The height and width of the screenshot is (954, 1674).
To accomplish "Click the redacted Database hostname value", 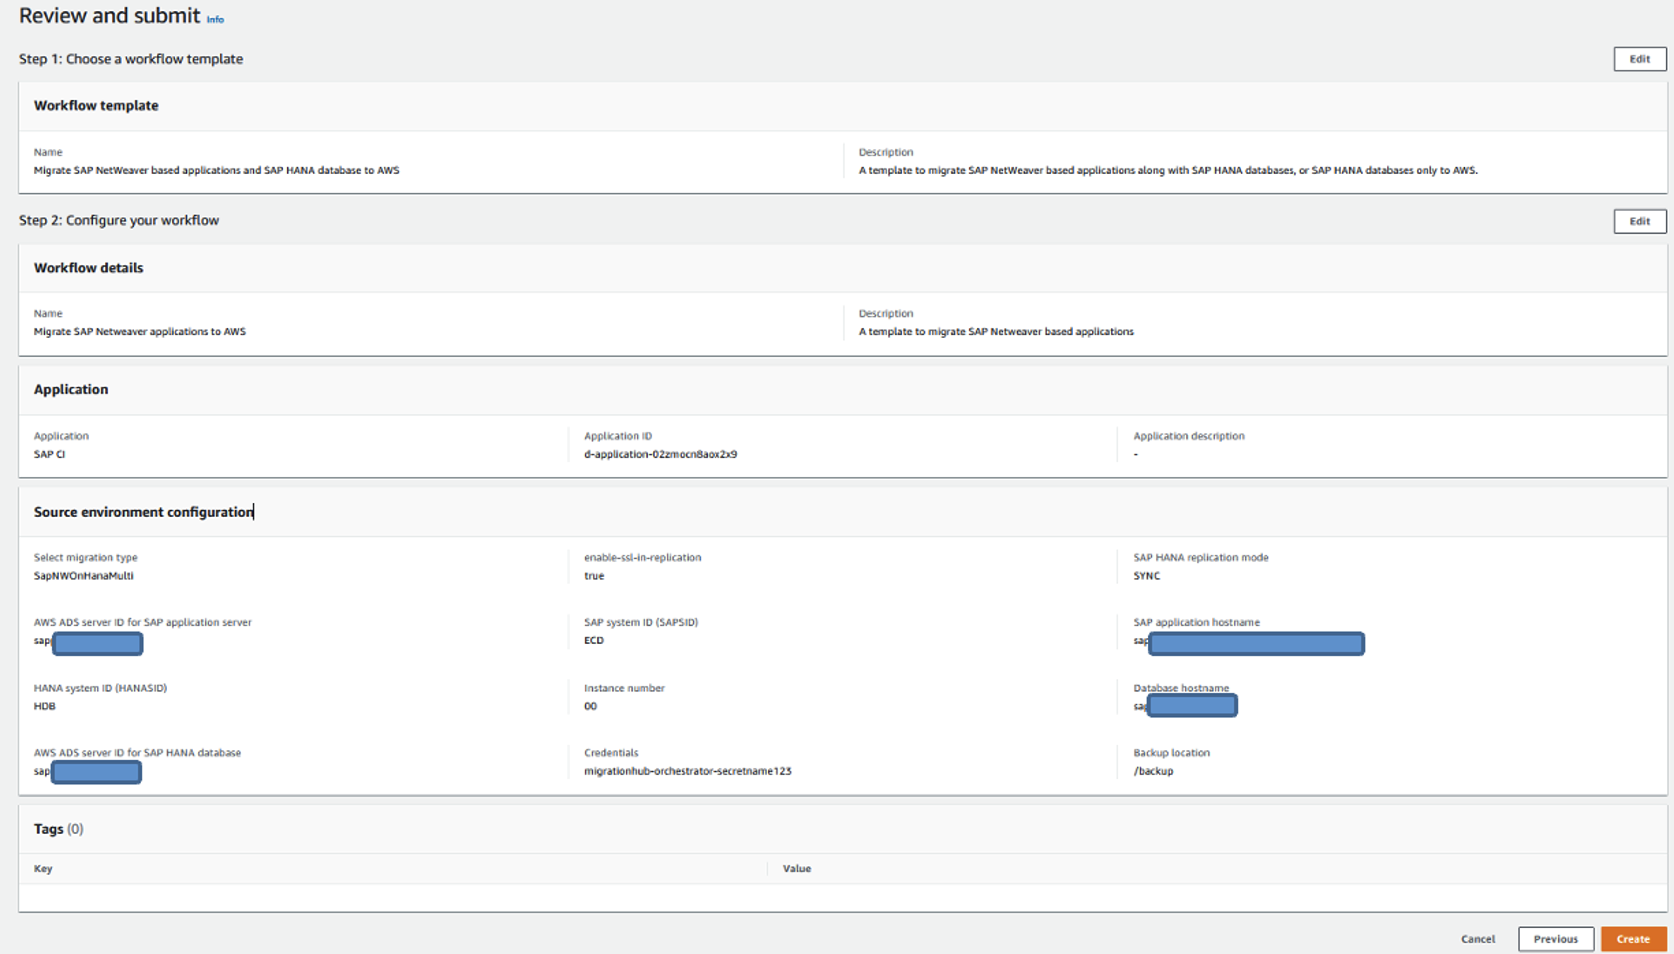I will [x=1191, y=706].
